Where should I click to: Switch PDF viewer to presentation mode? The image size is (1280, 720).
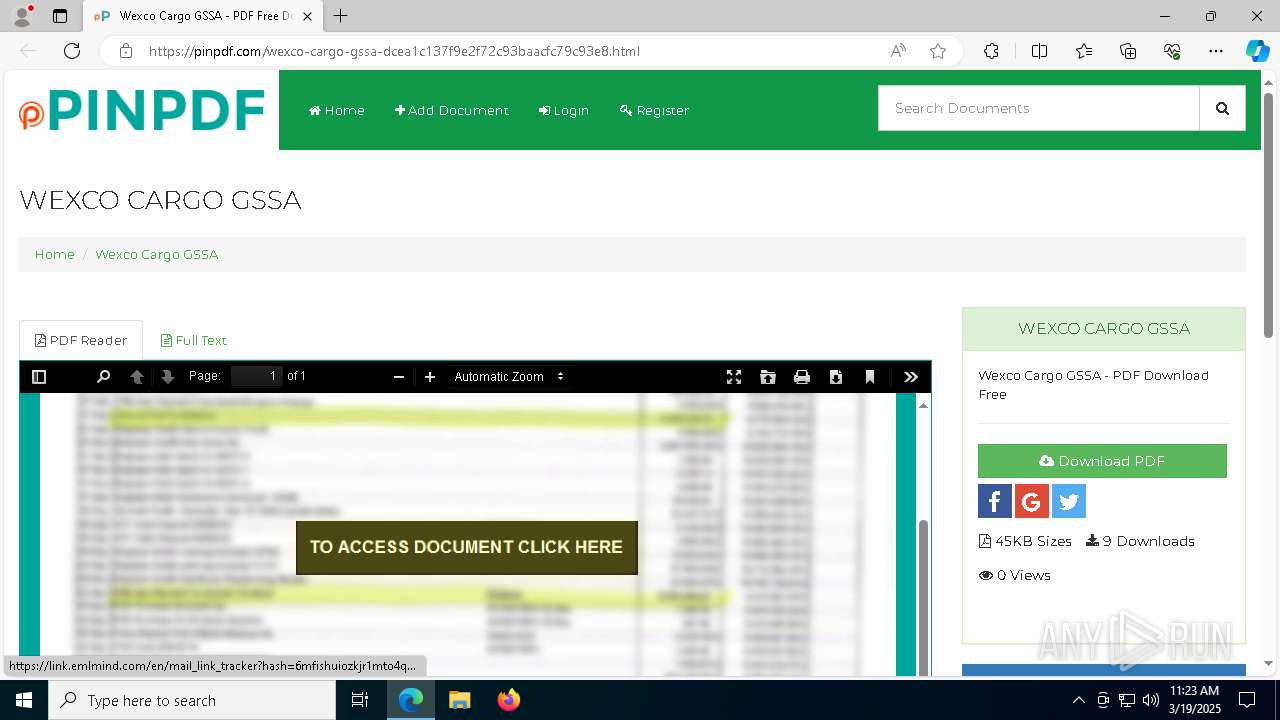coord(734,377)
